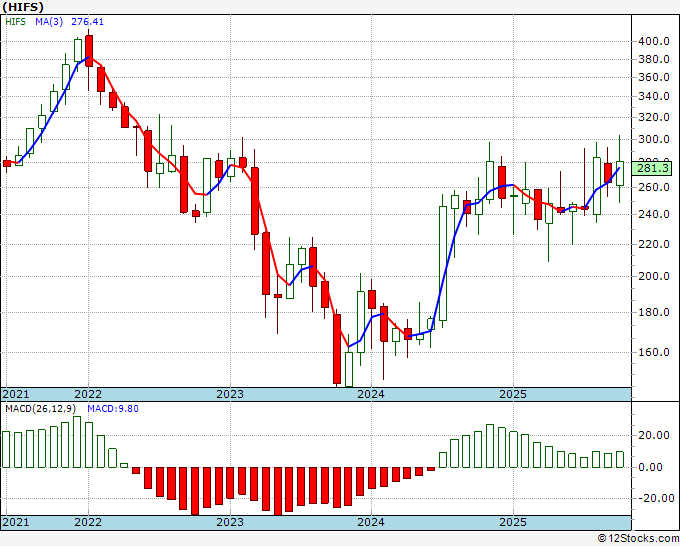
Task: Click the tall green candlestick in mid-2024
Action: point(443,264)
